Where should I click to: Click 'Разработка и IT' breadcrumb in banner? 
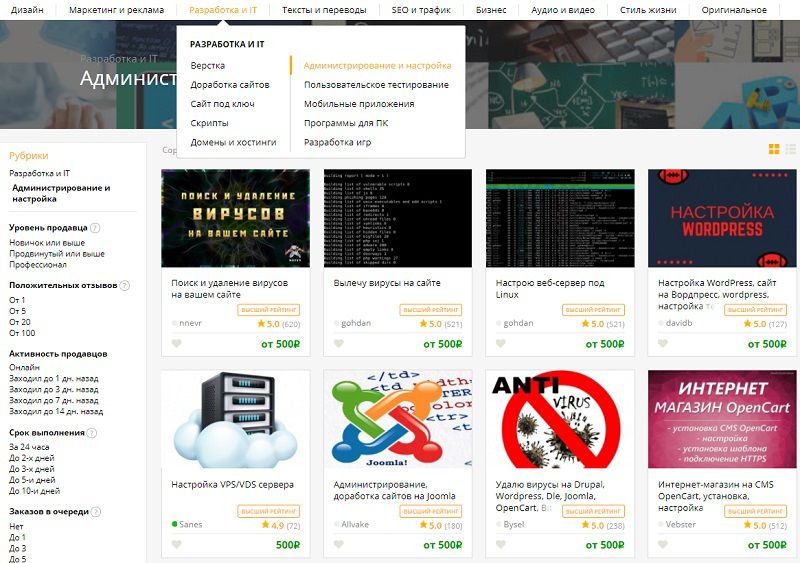click(x=119, y=59)
